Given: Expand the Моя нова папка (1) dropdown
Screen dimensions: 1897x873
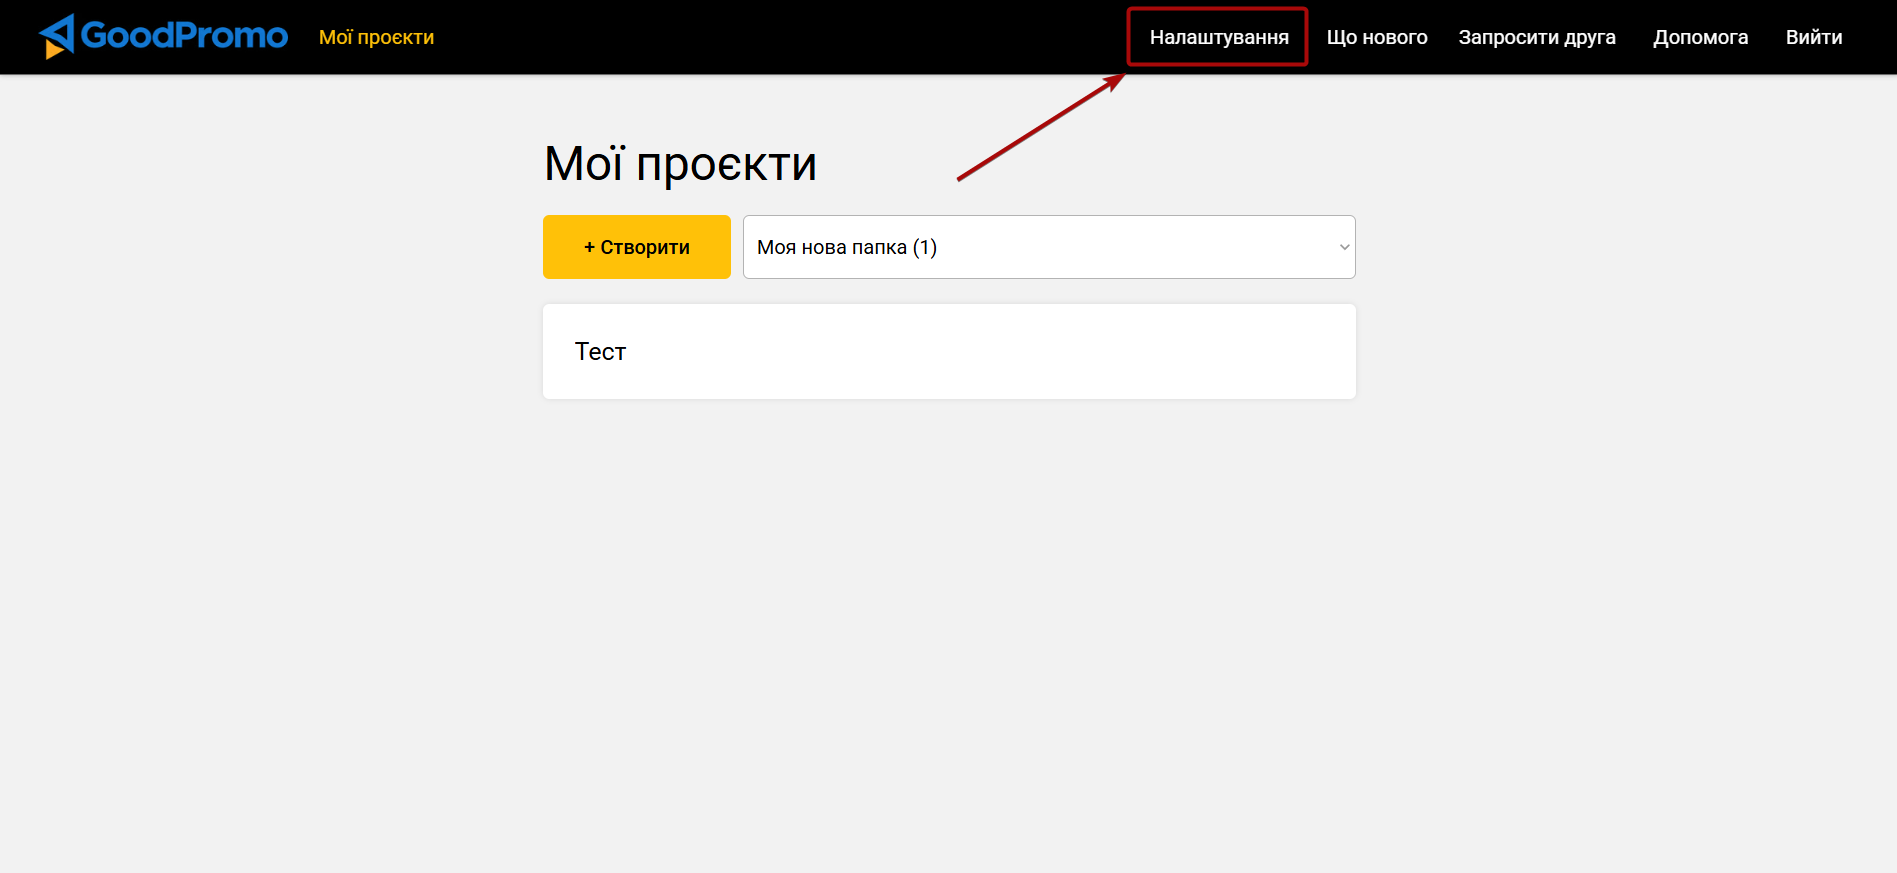Looking at the screenshot, I should click(x=1049, y=247).
